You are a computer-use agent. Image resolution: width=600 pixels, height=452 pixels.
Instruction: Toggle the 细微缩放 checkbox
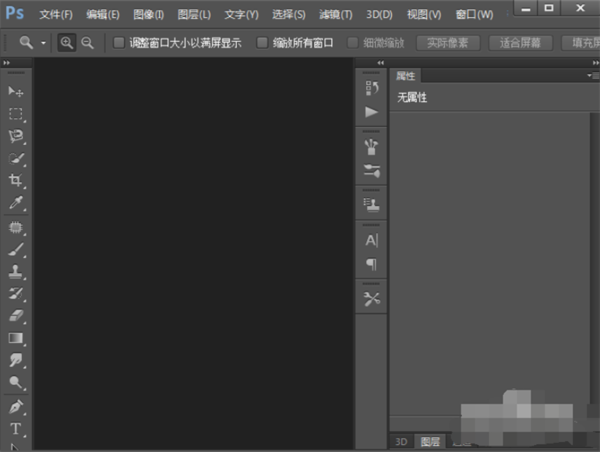tap(352, 42)
